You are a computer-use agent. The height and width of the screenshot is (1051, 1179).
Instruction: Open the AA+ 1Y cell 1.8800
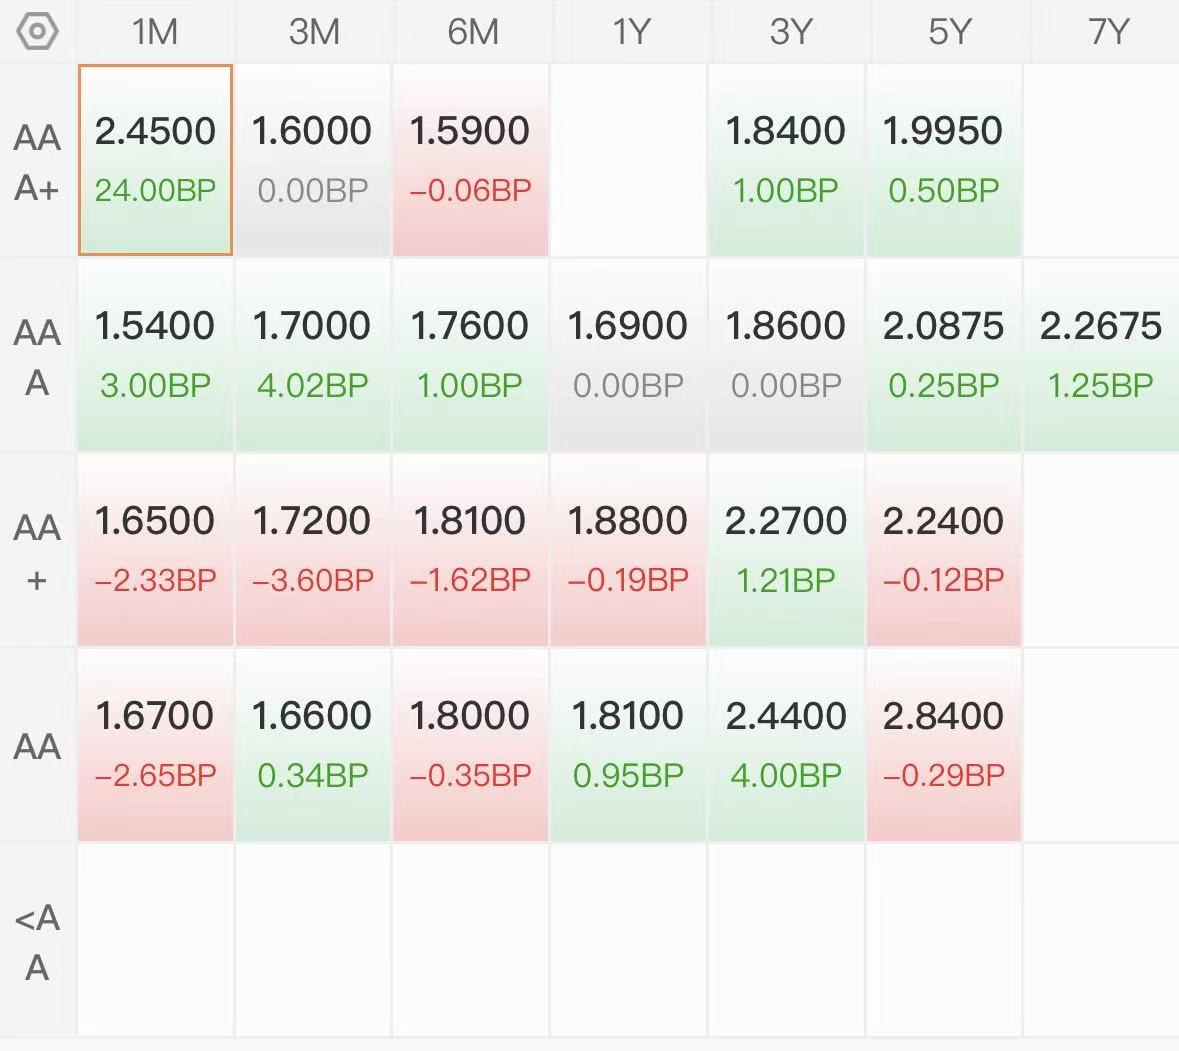pos(629,550)
